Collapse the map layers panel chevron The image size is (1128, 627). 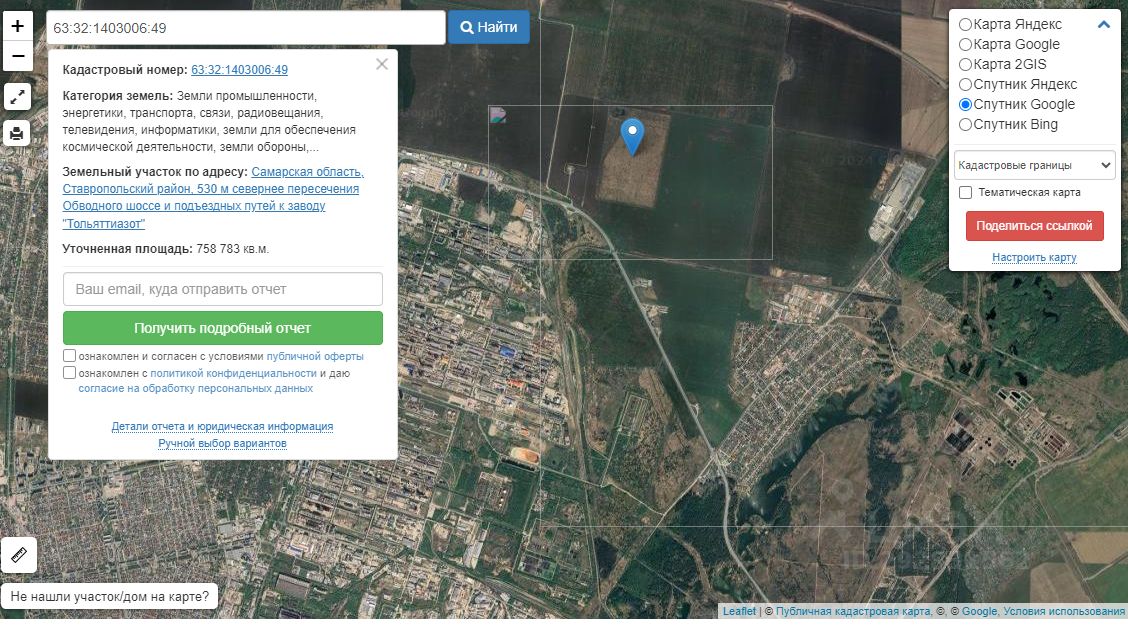pyautogui.click(x=1104, y=24)
